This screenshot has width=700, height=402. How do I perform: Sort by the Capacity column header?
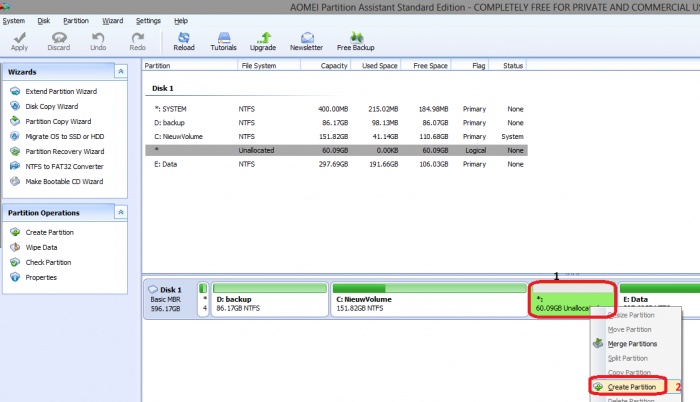coord(325,66)
